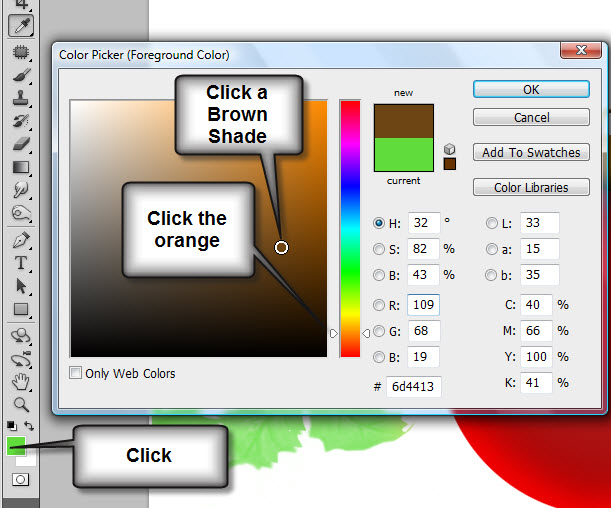Click the G field showing 68

coord(424,331)
